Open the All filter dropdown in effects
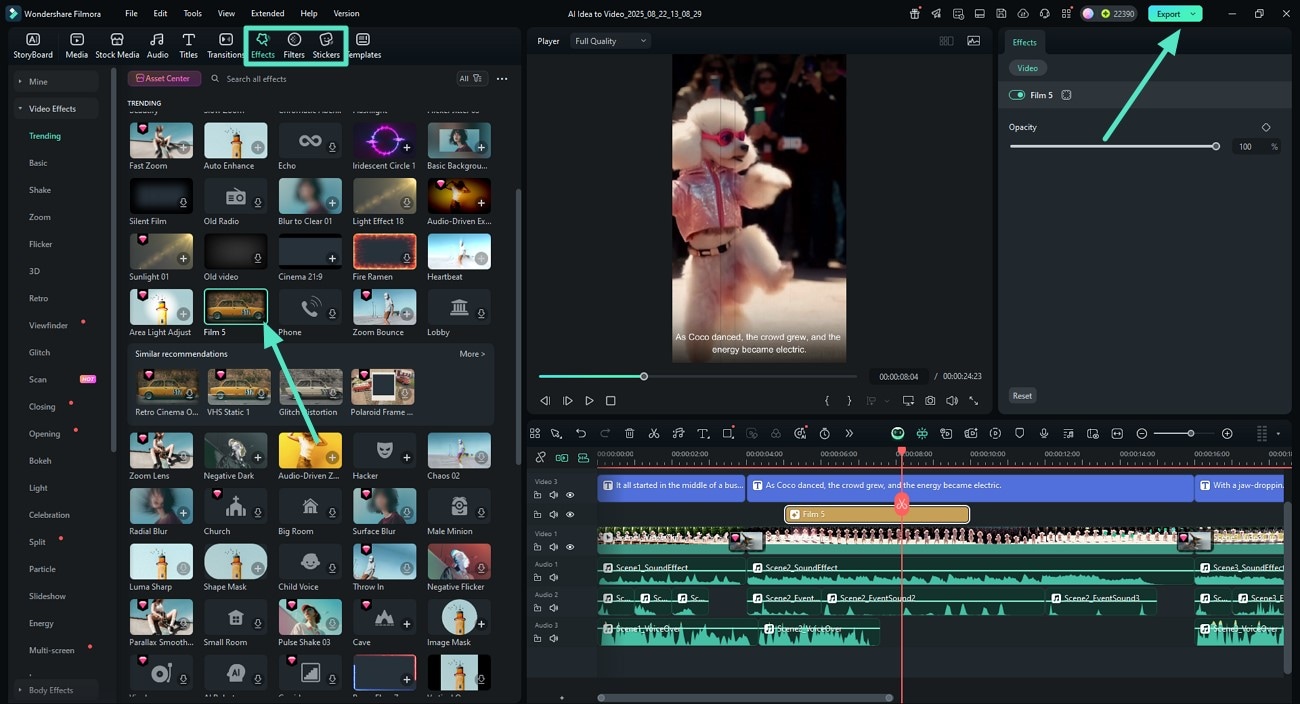Image resolution: width=1300 pixels, height=704 pixels. pos(470,78)
